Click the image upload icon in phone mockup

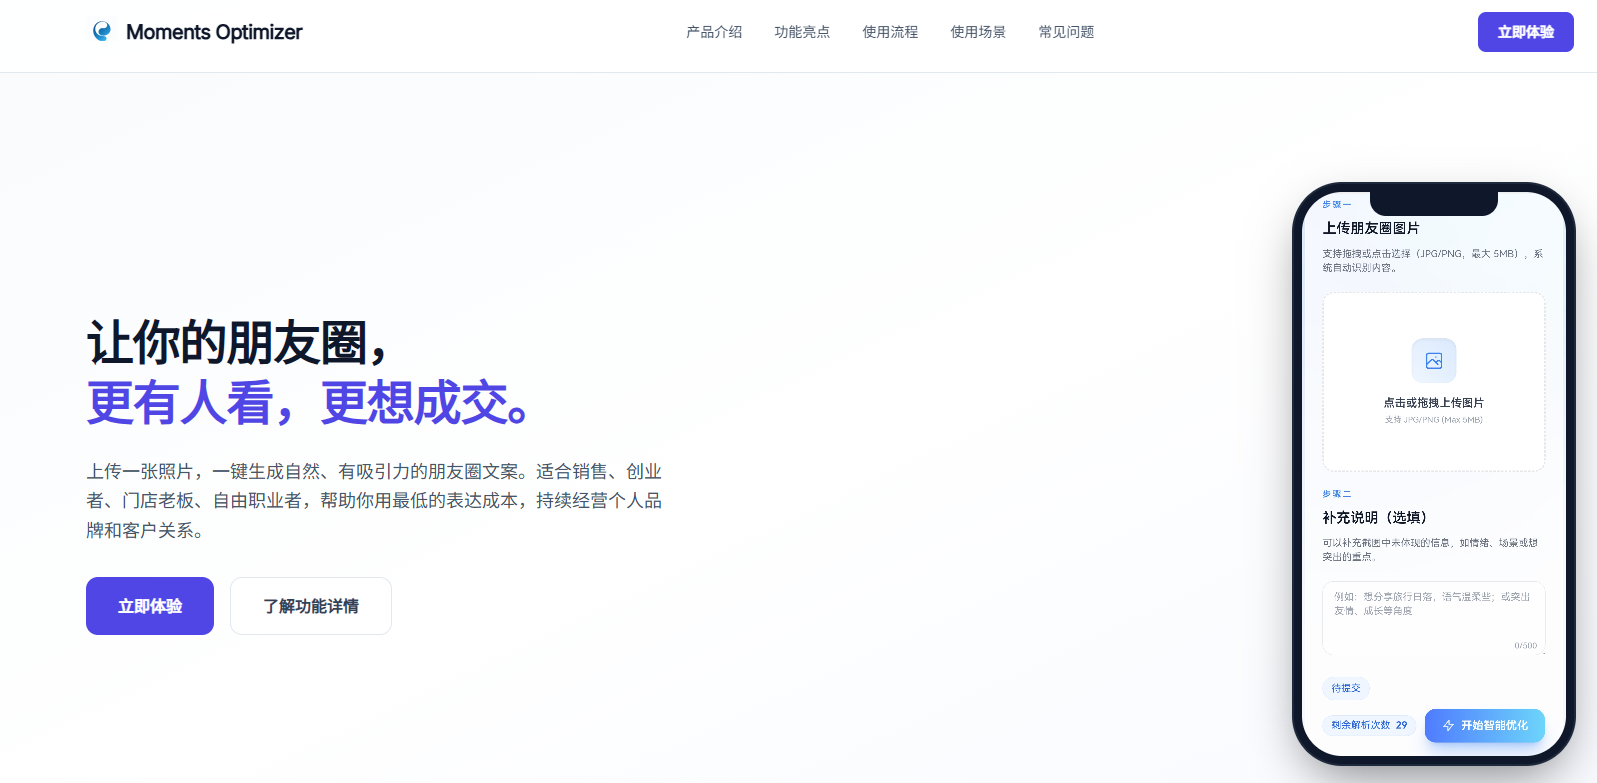pyautogui.click(x=1434, y=361)
